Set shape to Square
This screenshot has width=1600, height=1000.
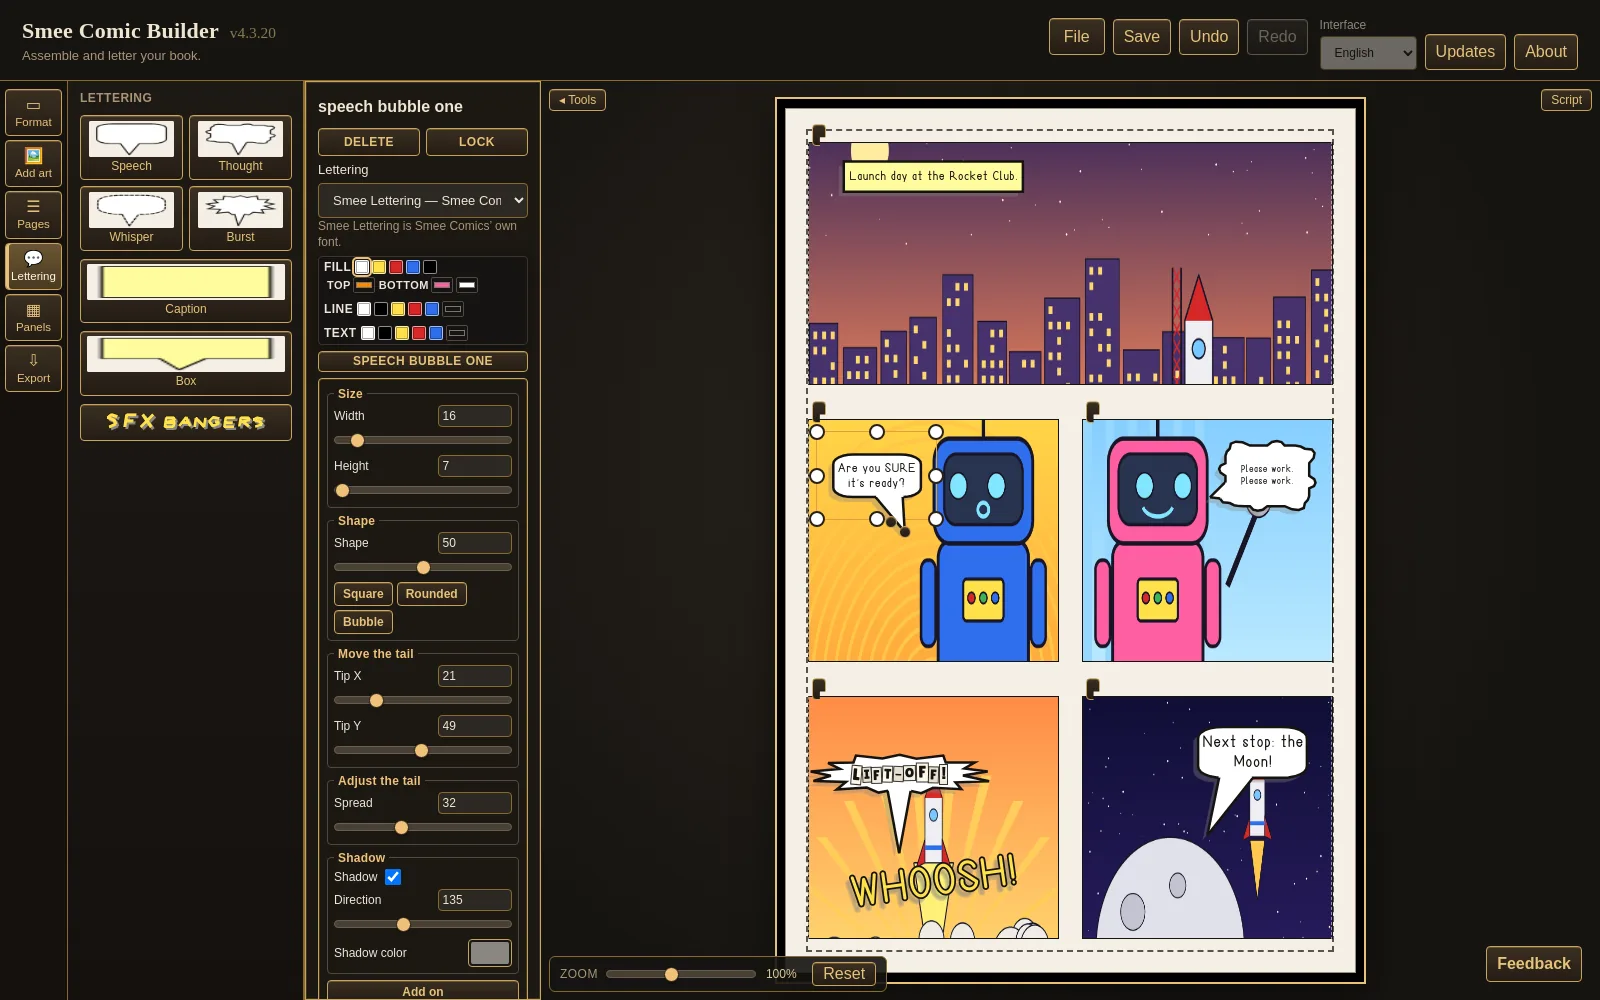click(363, 594)
